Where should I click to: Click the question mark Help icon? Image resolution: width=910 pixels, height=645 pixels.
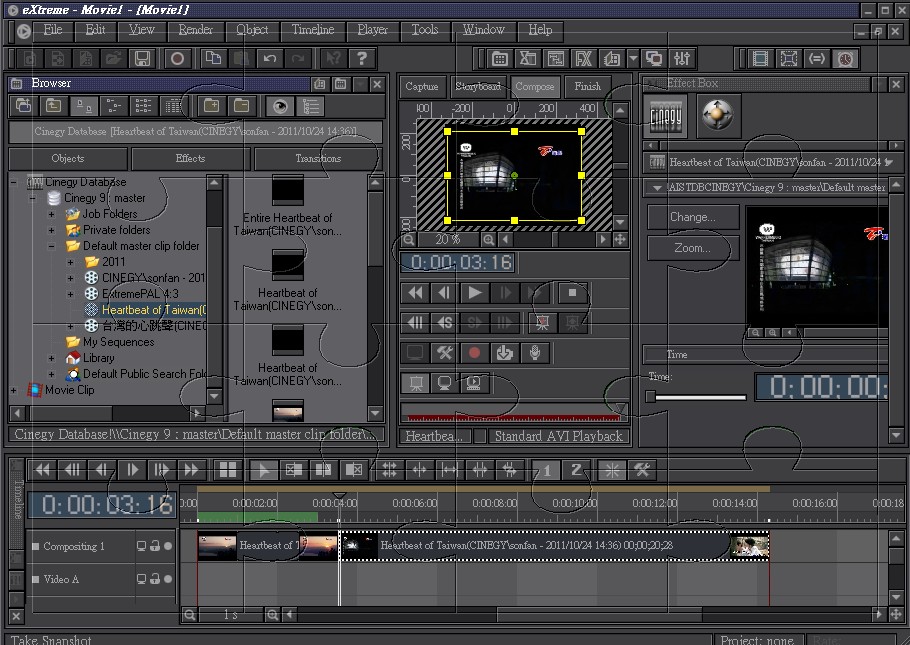(362, 59)
